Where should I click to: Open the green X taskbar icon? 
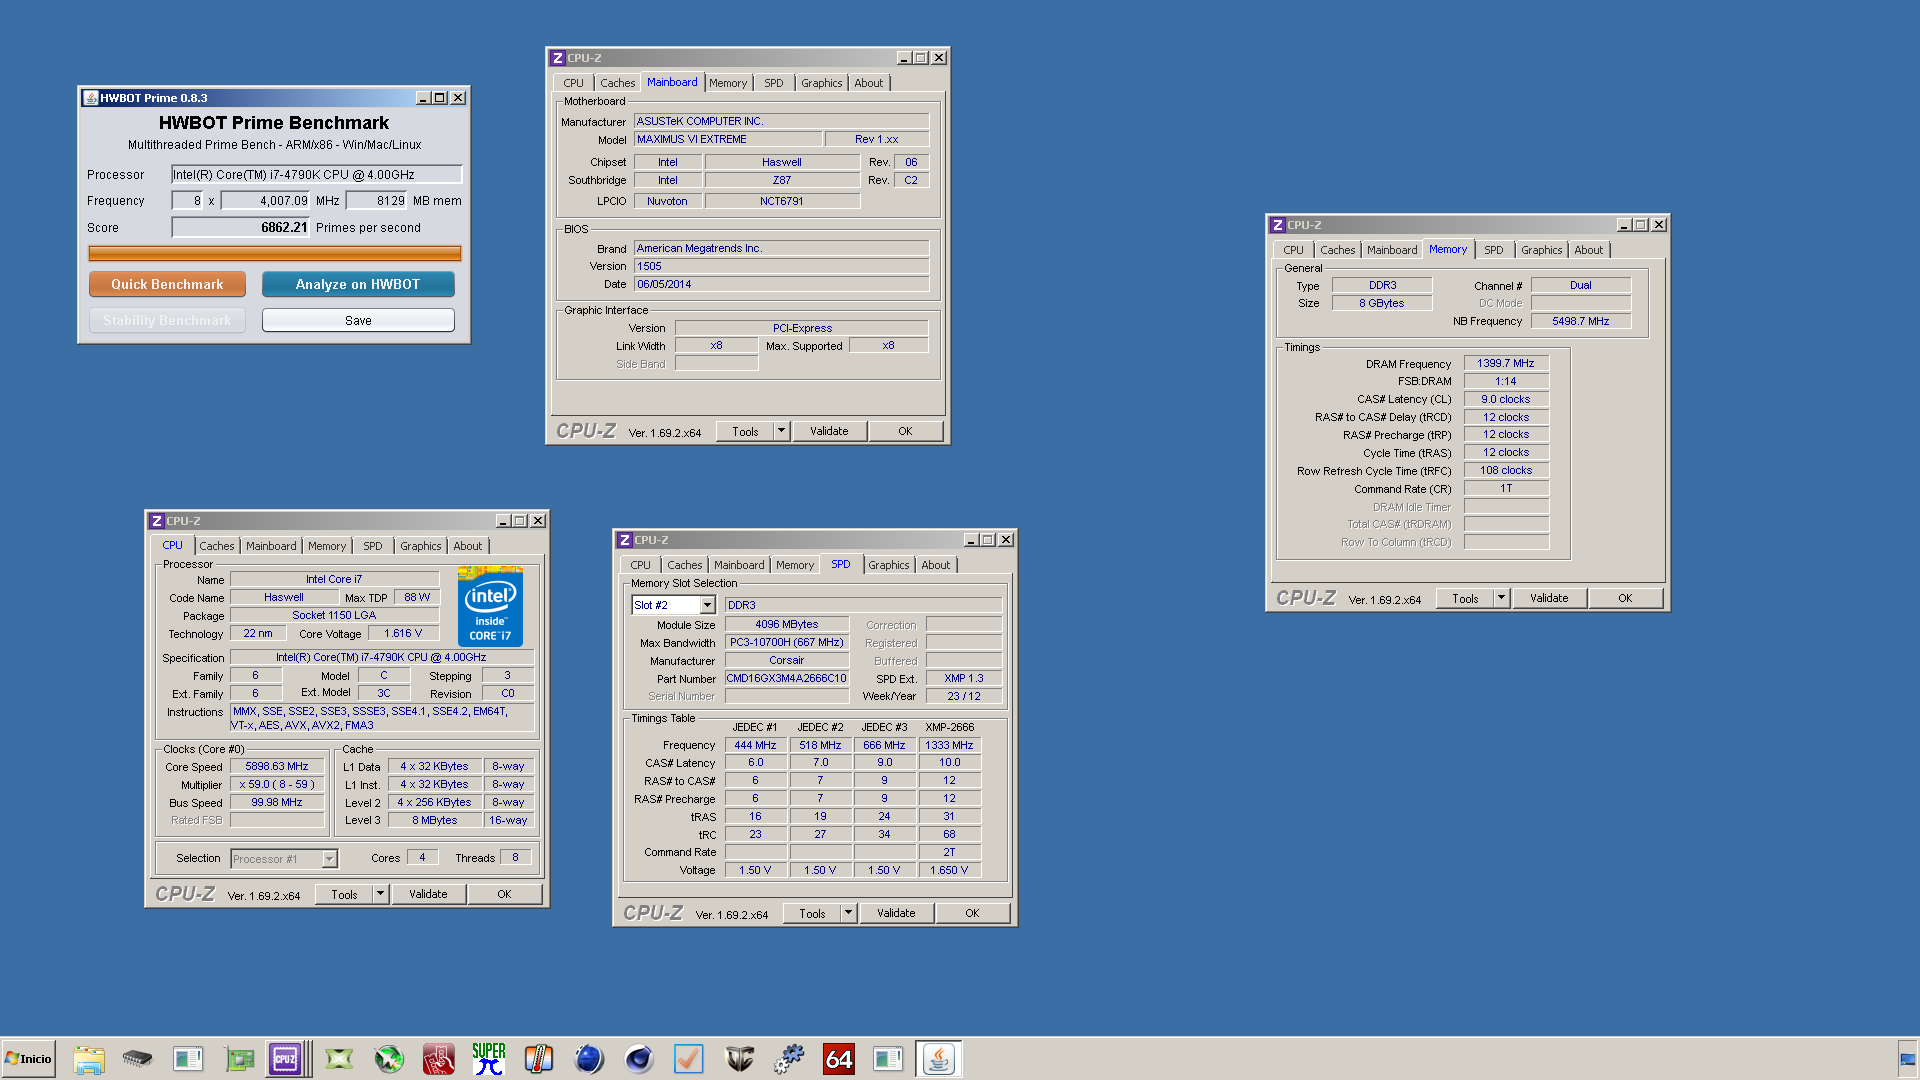(339, 1059)
